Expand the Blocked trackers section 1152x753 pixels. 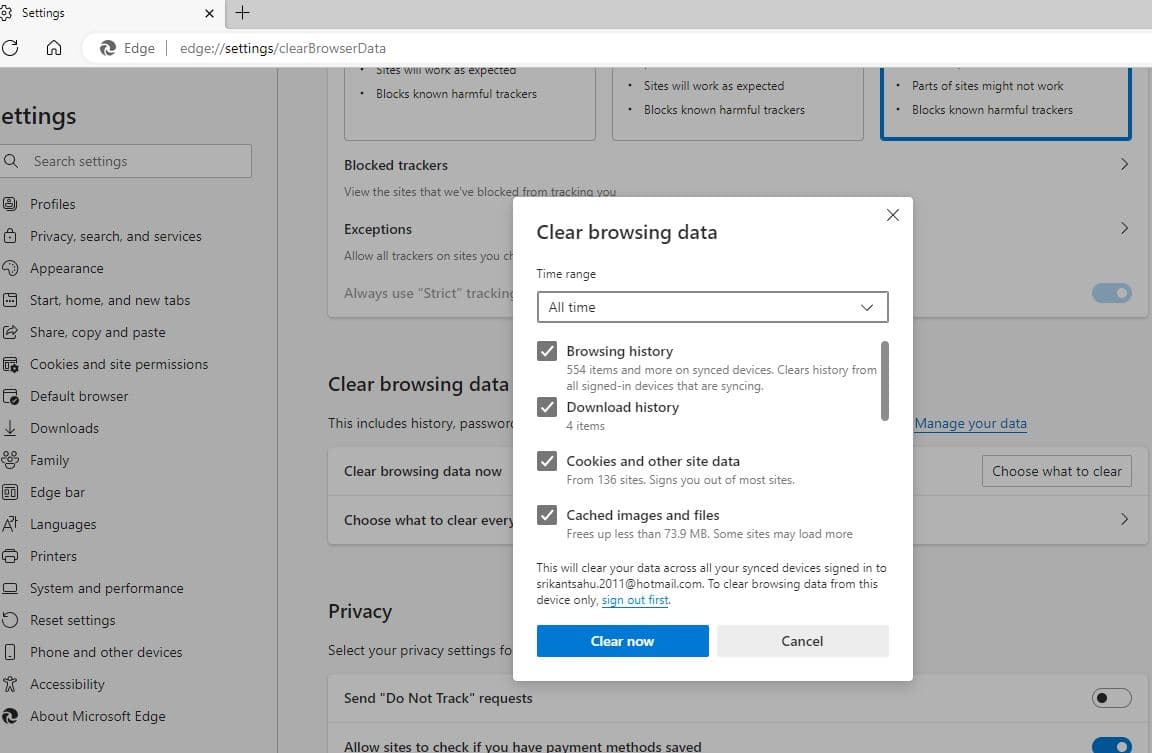1122,164
